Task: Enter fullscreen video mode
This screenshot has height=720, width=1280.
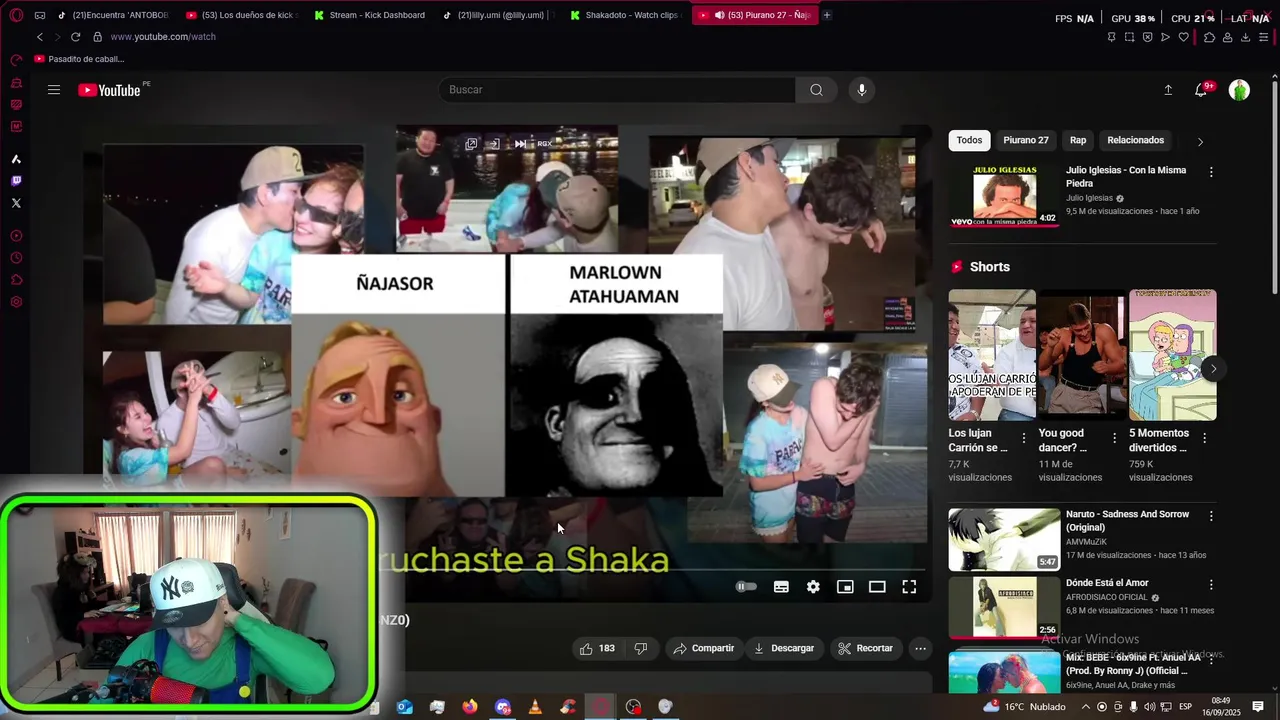Action: coord(909,587)
